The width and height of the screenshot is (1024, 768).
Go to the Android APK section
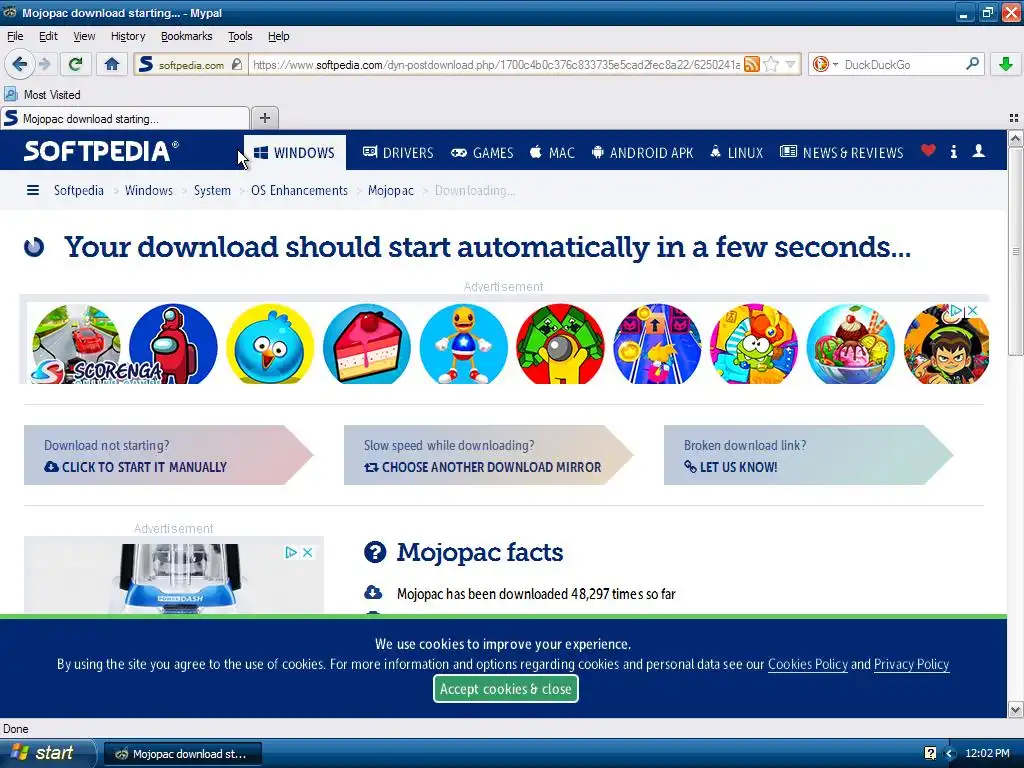[x=642, y=153]
